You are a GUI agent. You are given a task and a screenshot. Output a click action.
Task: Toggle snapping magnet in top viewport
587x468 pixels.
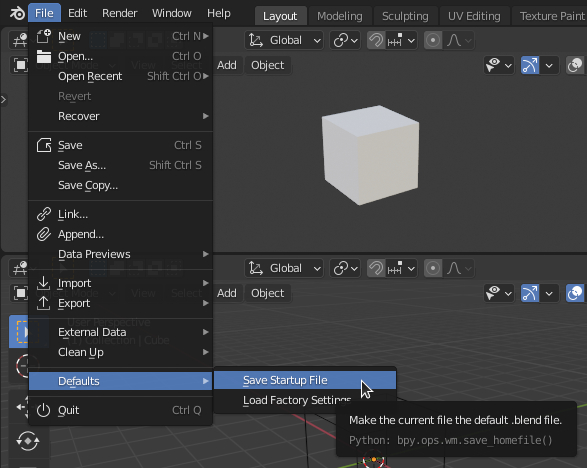point(376,40)
